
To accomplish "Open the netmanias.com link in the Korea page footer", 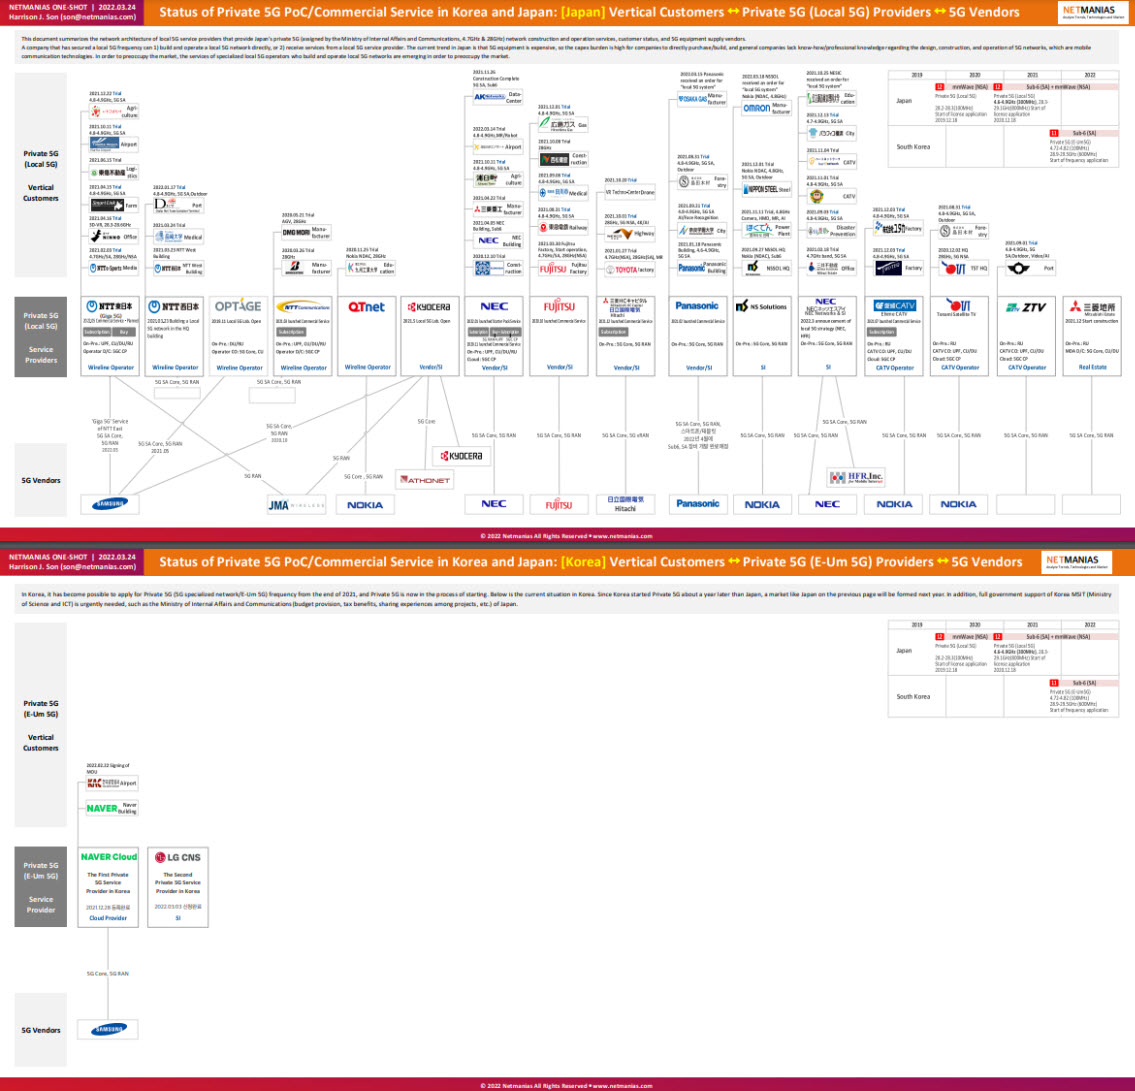I will (623, 1086).
